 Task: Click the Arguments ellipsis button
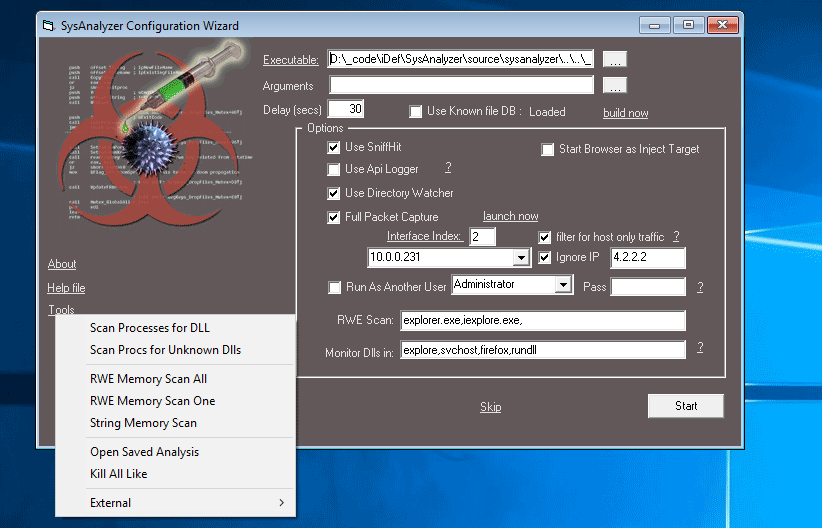(x=615, y=85)
